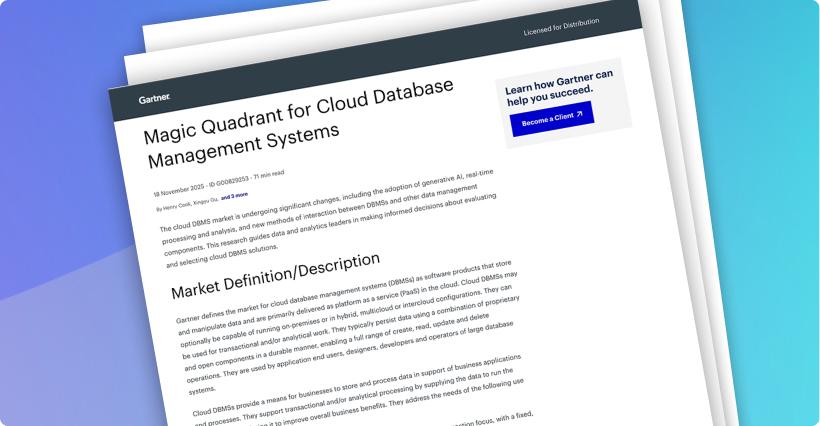Click the paragraph starting 'The cloud DBMS market'
This screenshot has width=820, height=426.
[x=328, y=218]
